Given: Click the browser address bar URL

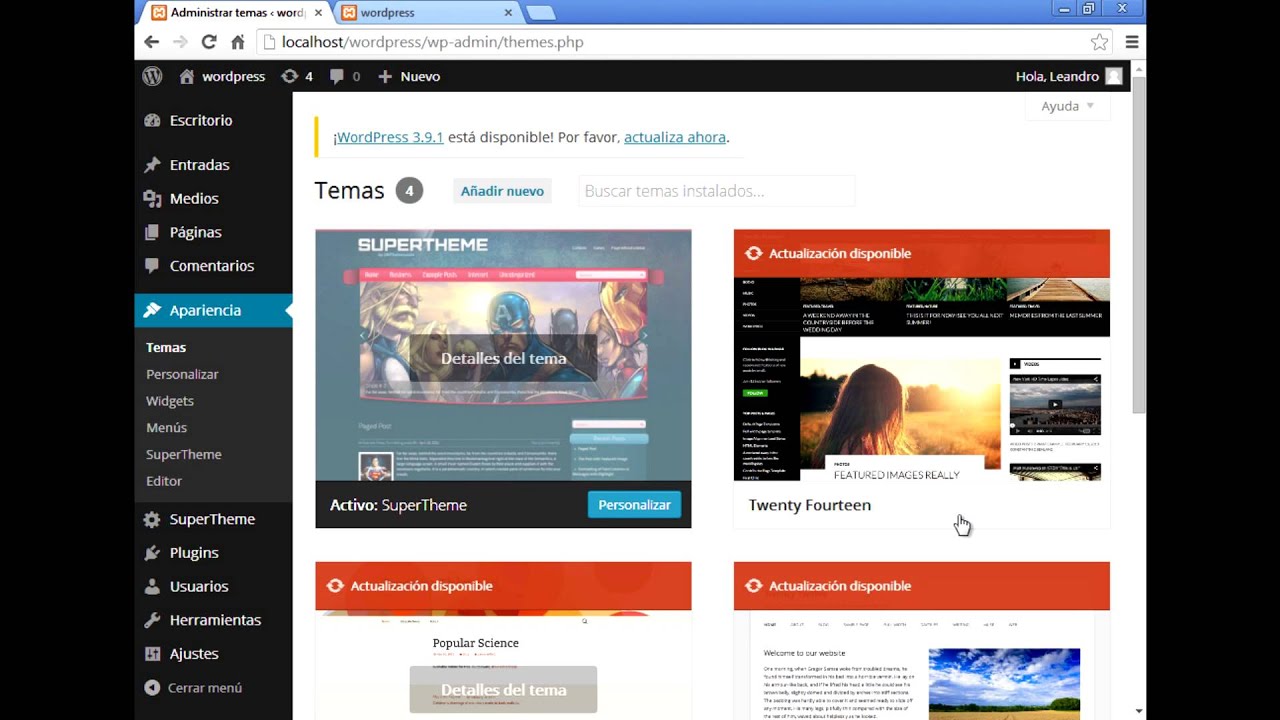Looking at the screenshot, I should pyautogui.click(x=433, y=42).
